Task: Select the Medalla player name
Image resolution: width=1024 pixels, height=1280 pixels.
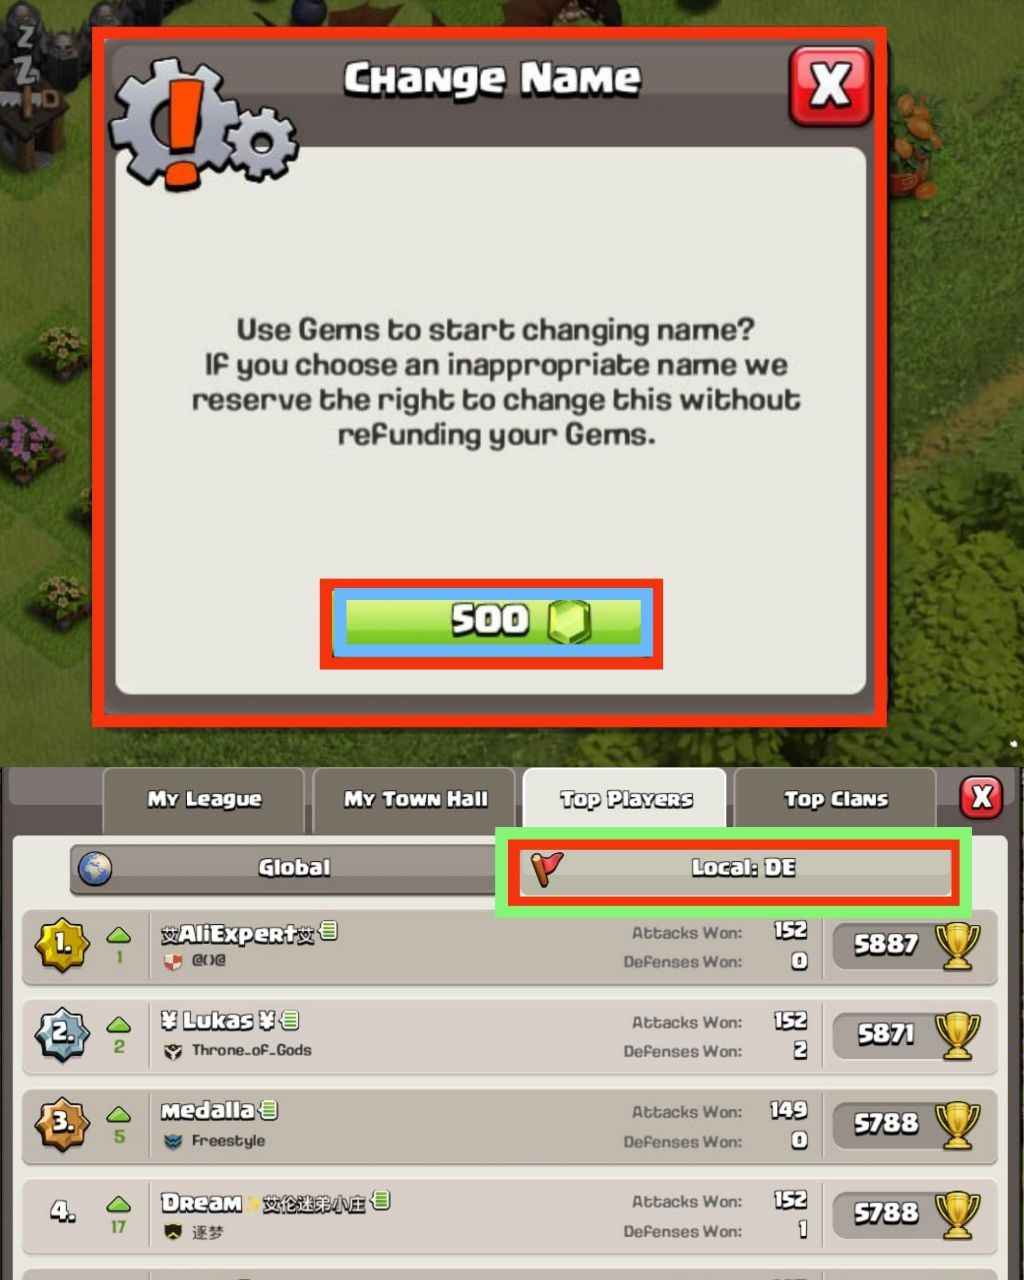Action: (208, 1110)
